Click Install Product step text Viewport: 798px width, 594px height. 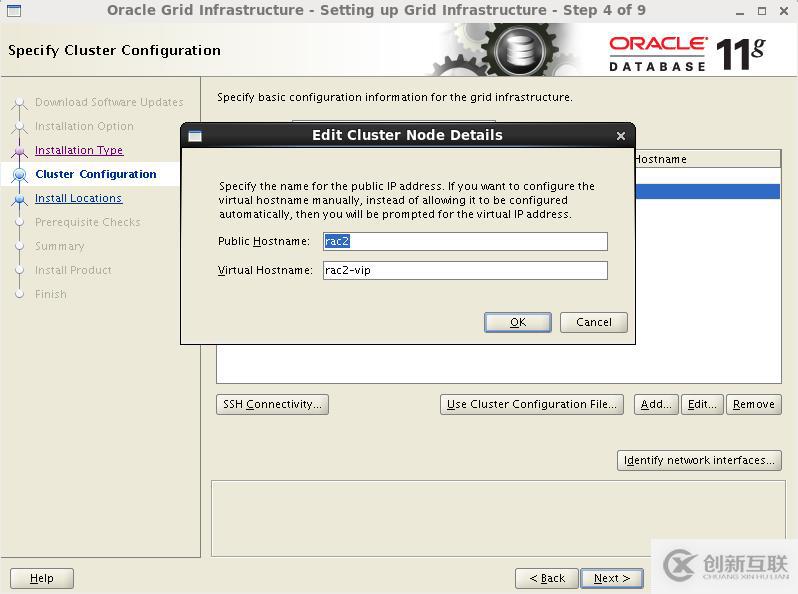point(73,270)
